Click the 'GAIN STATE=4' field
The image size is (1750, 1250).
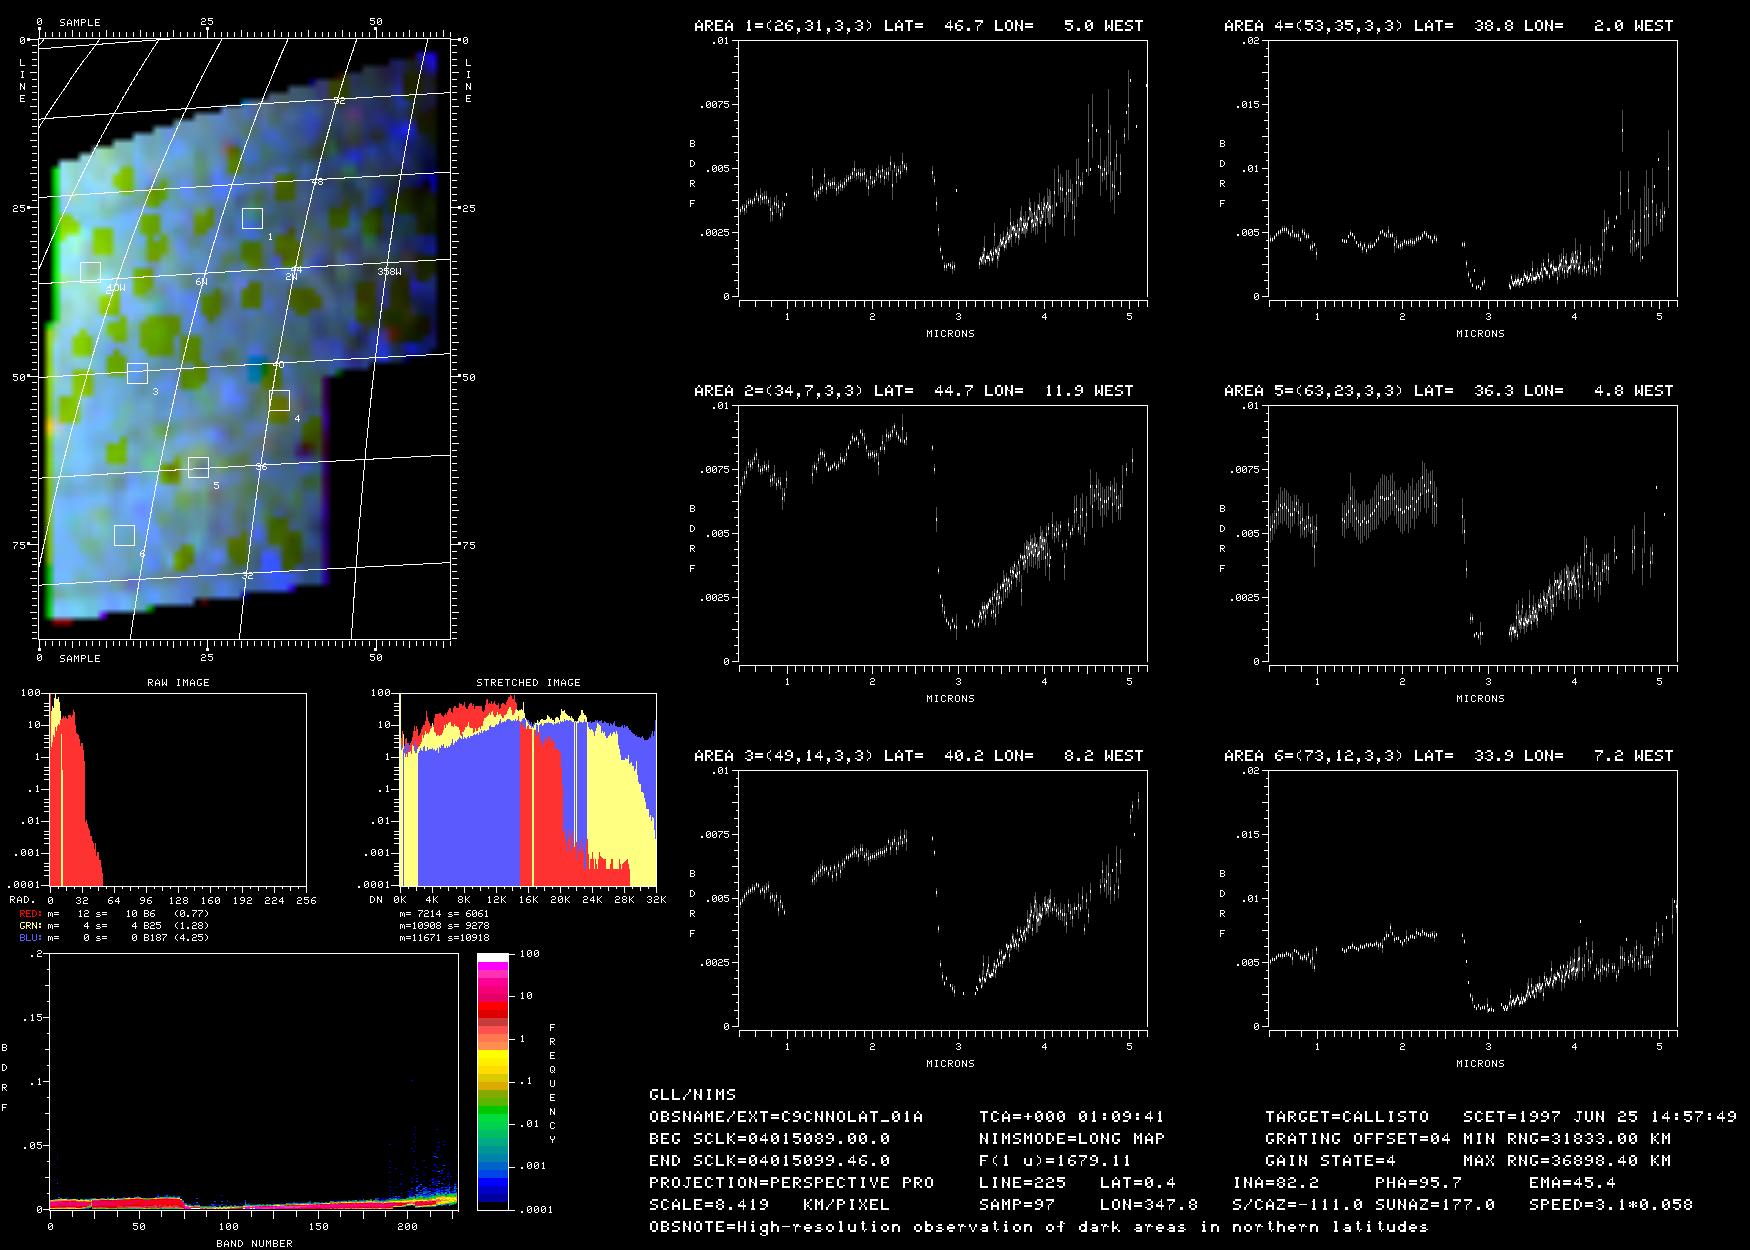[1330, 1161]
